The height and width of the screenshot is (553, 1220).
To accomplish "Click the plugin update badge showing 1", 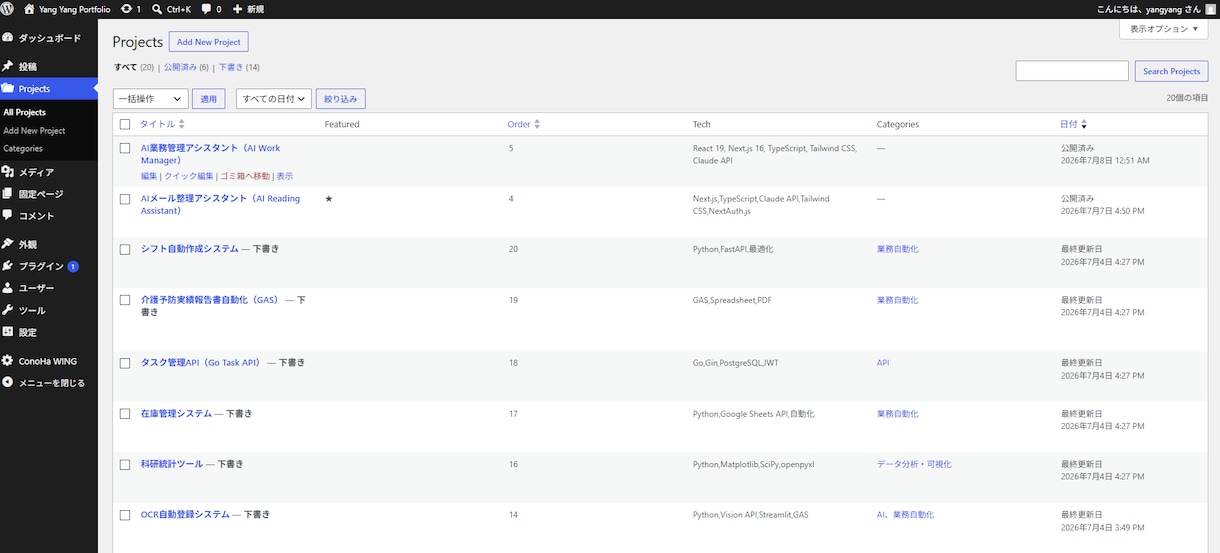I will click(x=73, y=267).
